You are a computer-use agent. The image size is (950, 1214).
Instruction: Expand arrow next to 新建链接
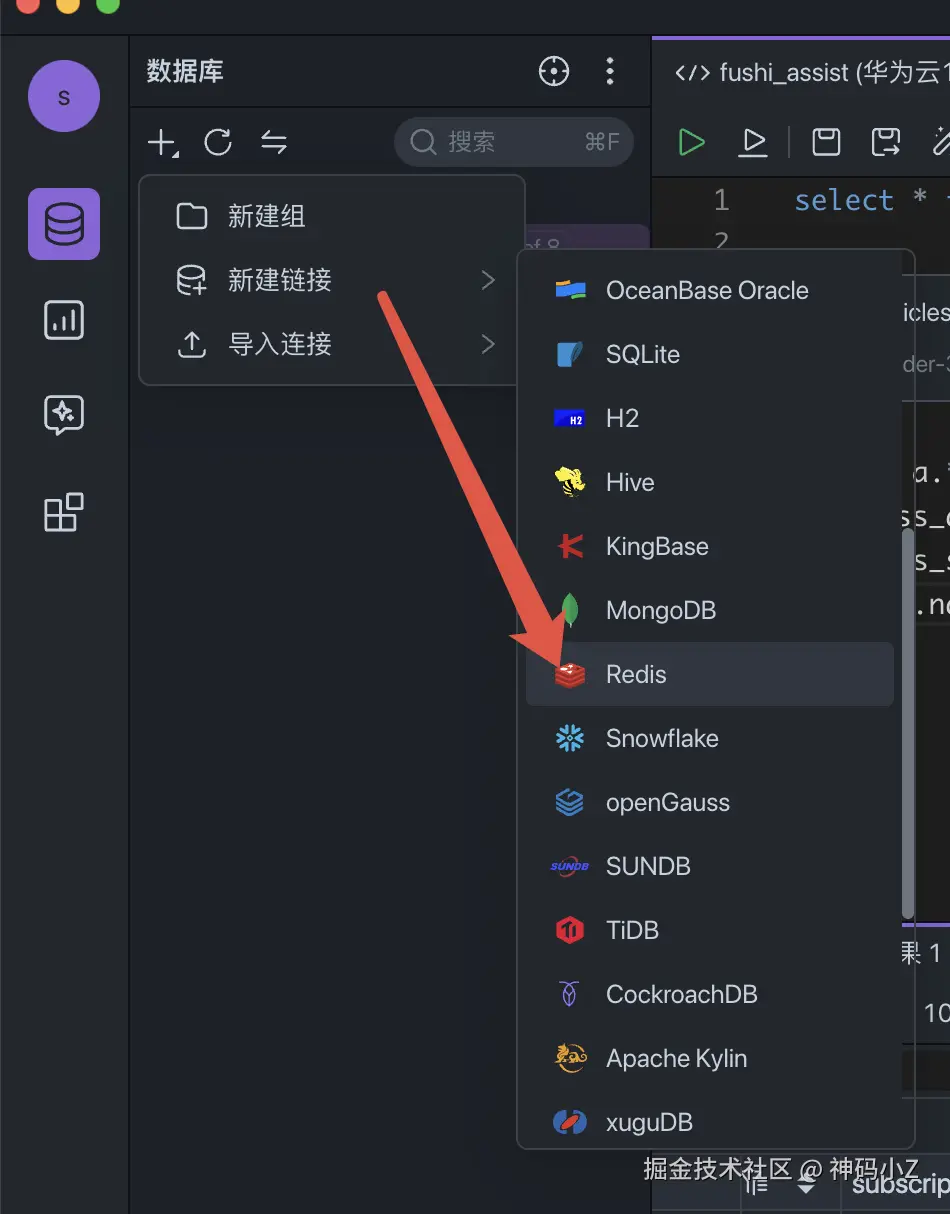[x=488, y=280]
